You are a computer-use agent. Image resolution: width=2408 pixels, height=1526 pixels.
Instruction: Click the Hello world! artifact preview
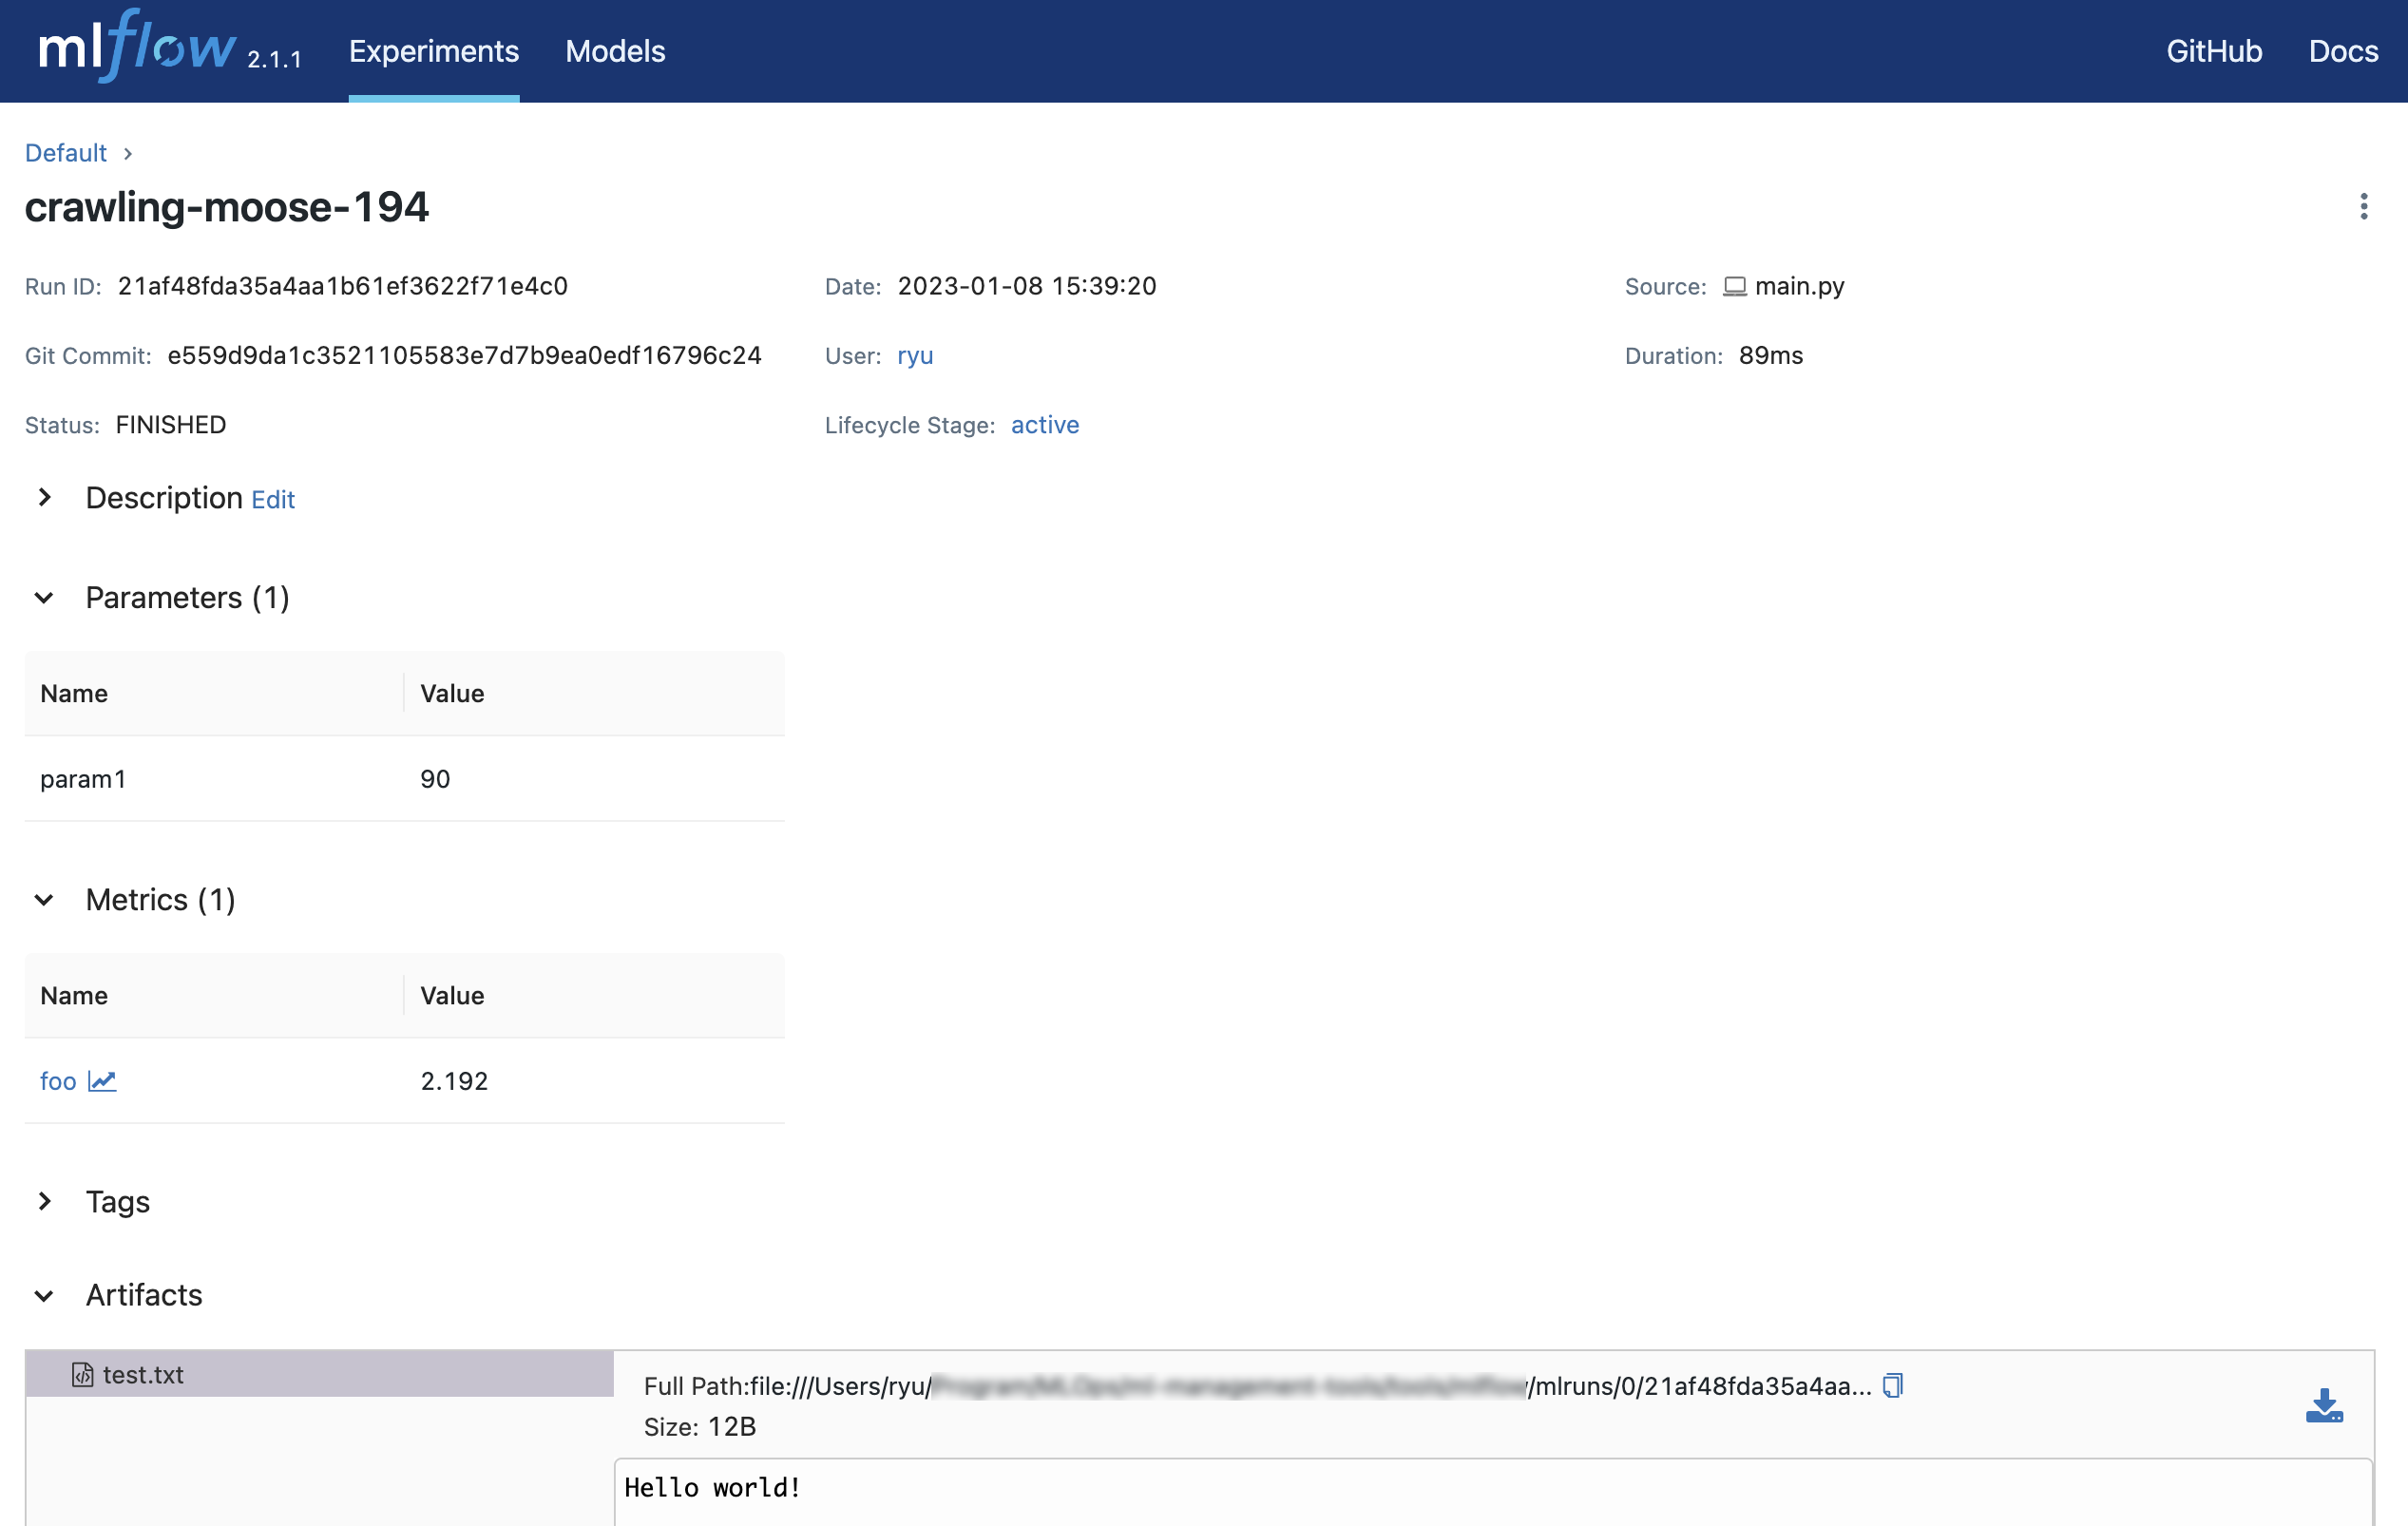tap(713, 1488)
